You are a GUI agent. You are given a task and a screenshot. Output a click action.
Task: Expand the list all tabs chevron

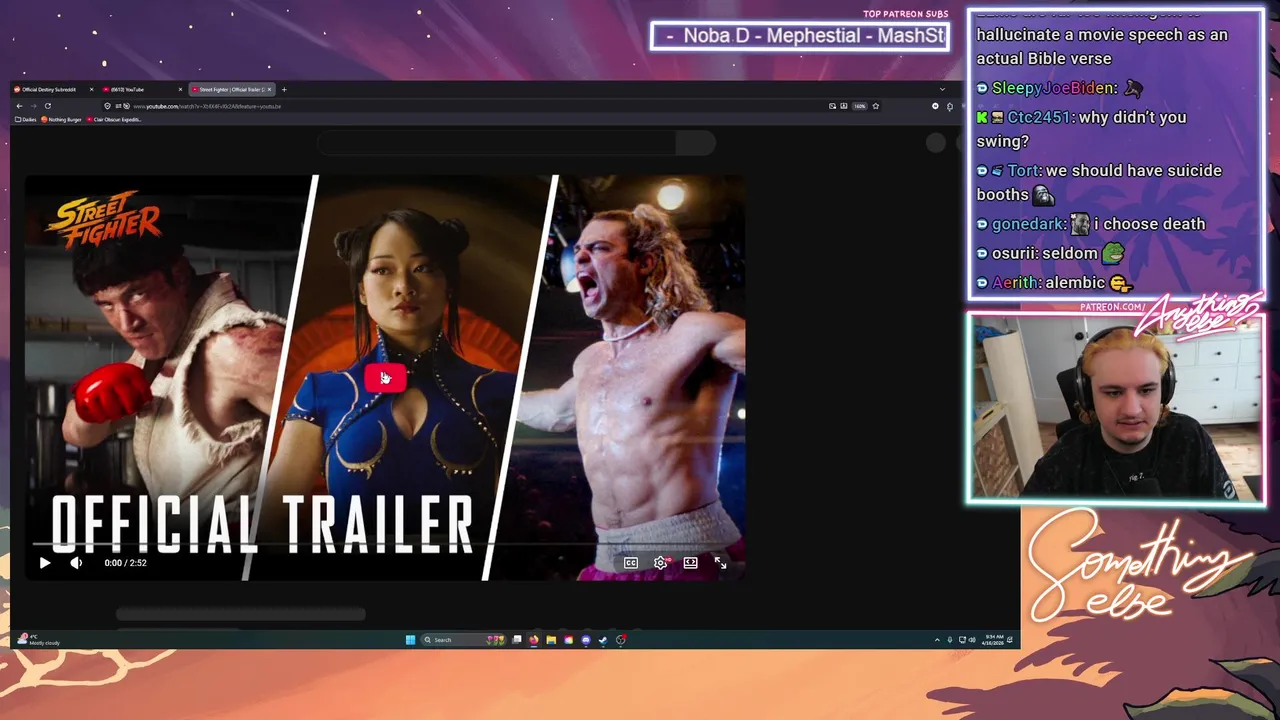pos(942,89)
